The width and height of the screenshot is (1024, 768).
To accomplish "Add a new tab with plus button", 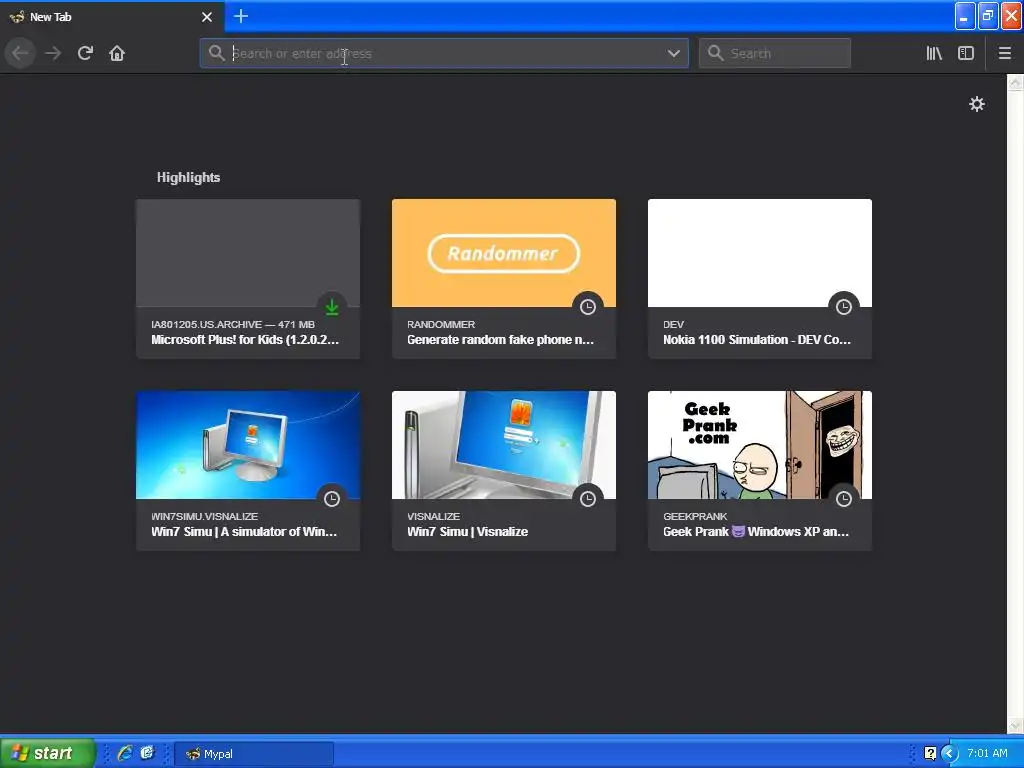I will (x=241, y=16).
